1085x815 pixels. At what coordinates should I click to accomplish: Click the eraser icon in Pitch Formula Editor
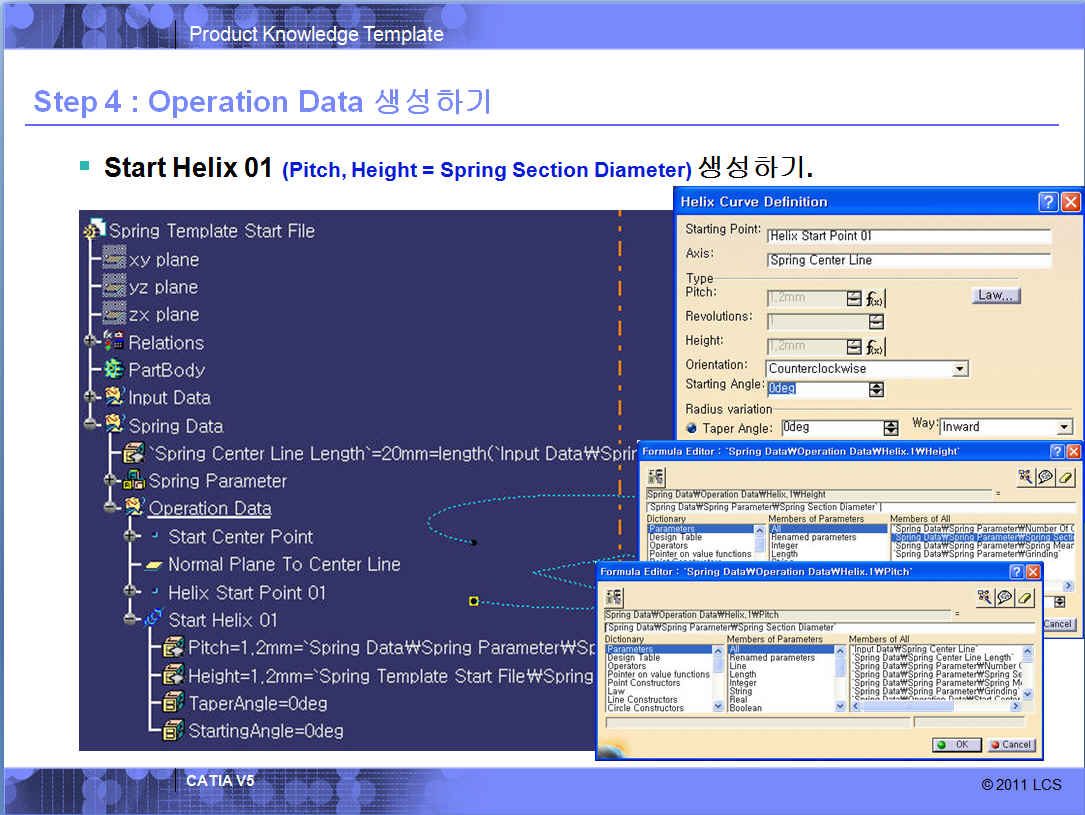[x=1025, y=596]
